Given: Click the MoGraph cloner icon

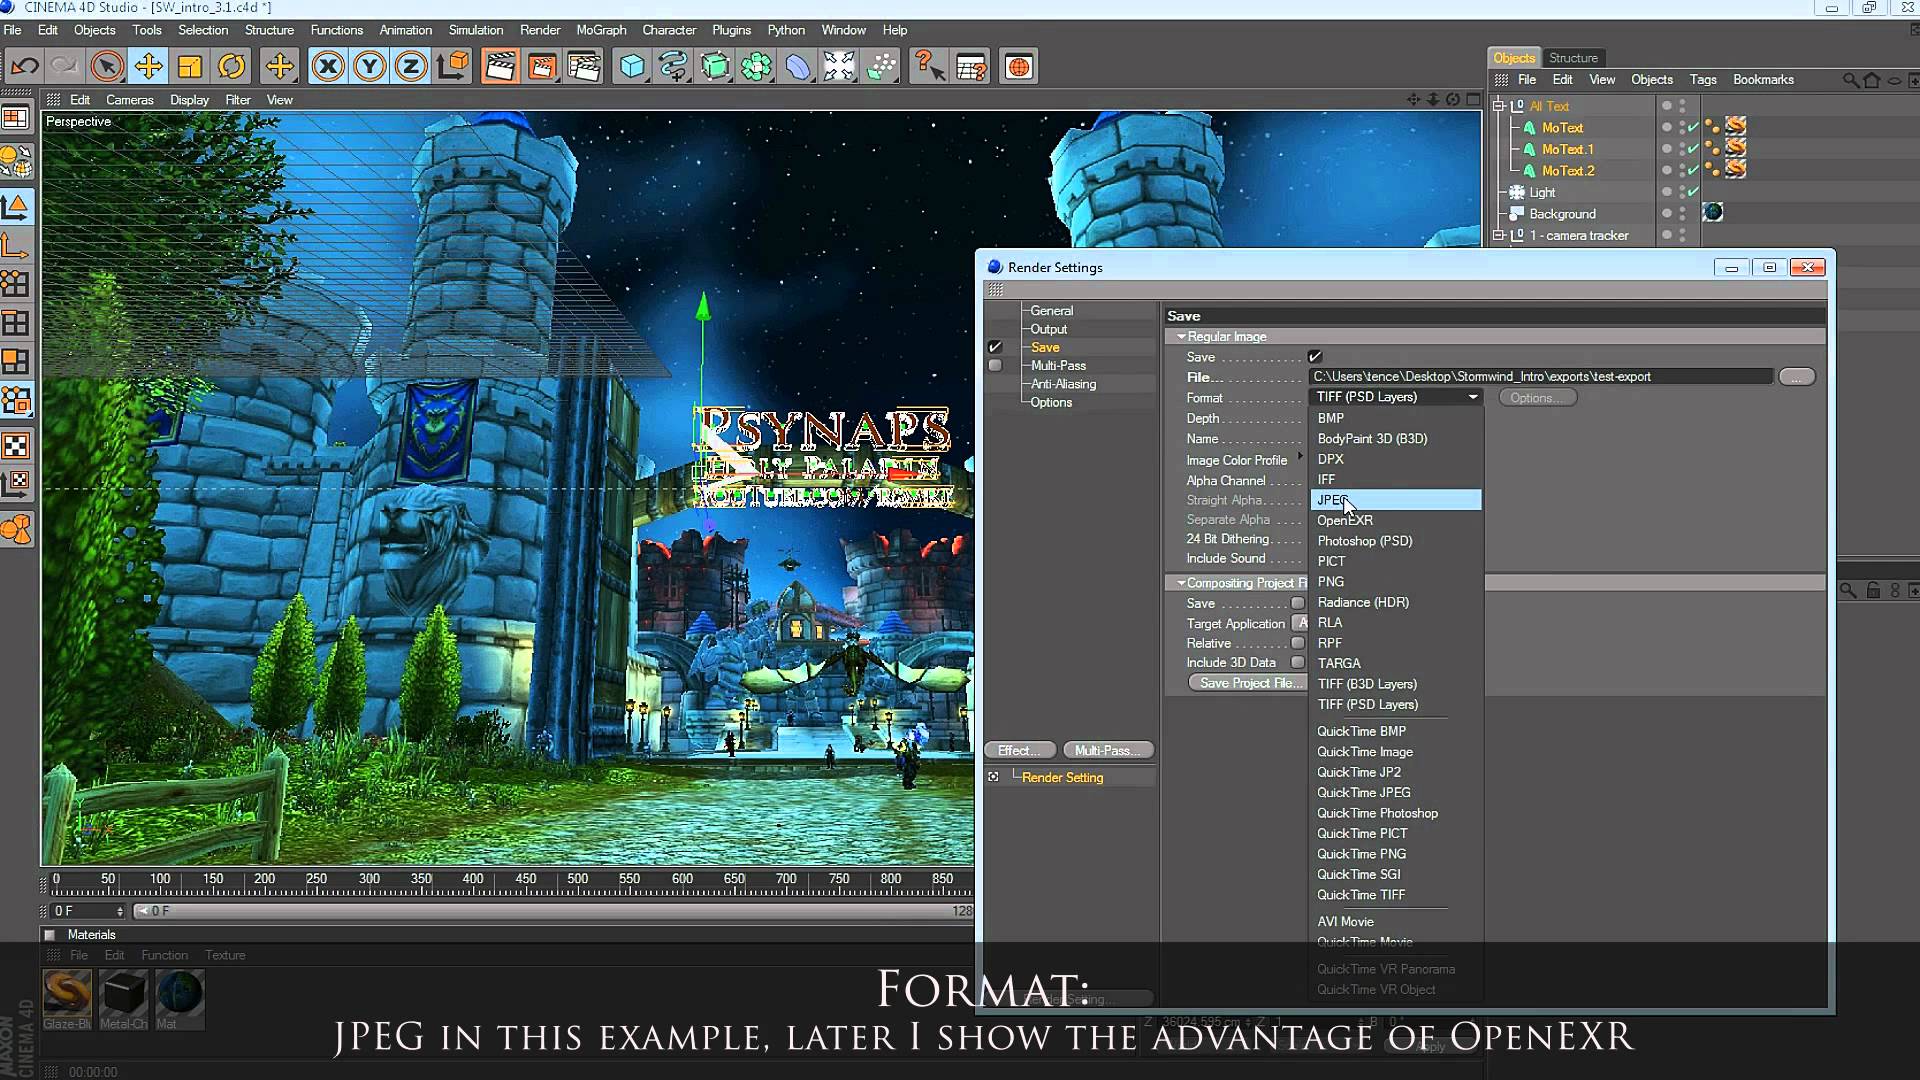Looking at the screenshot, I should [756, 66].
